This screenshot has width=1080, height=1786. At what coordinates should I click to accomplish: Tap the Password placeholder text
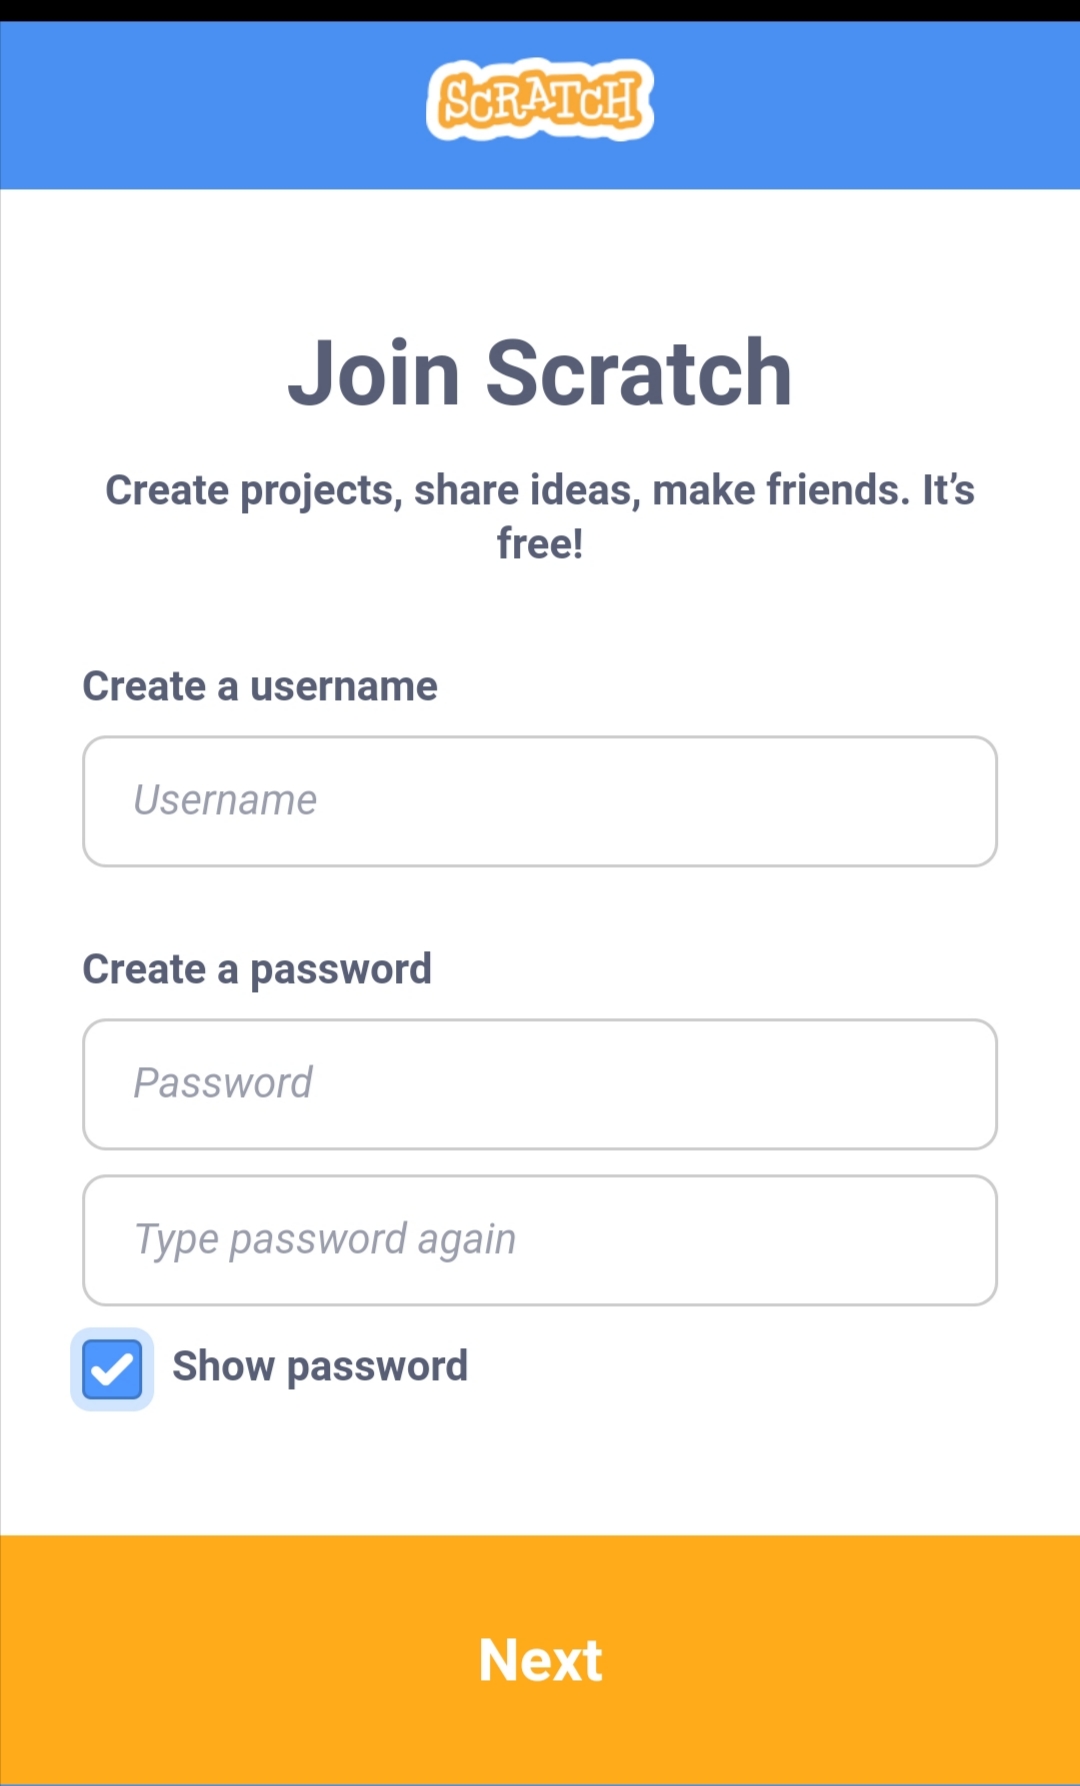click(x=224, y=1084)
